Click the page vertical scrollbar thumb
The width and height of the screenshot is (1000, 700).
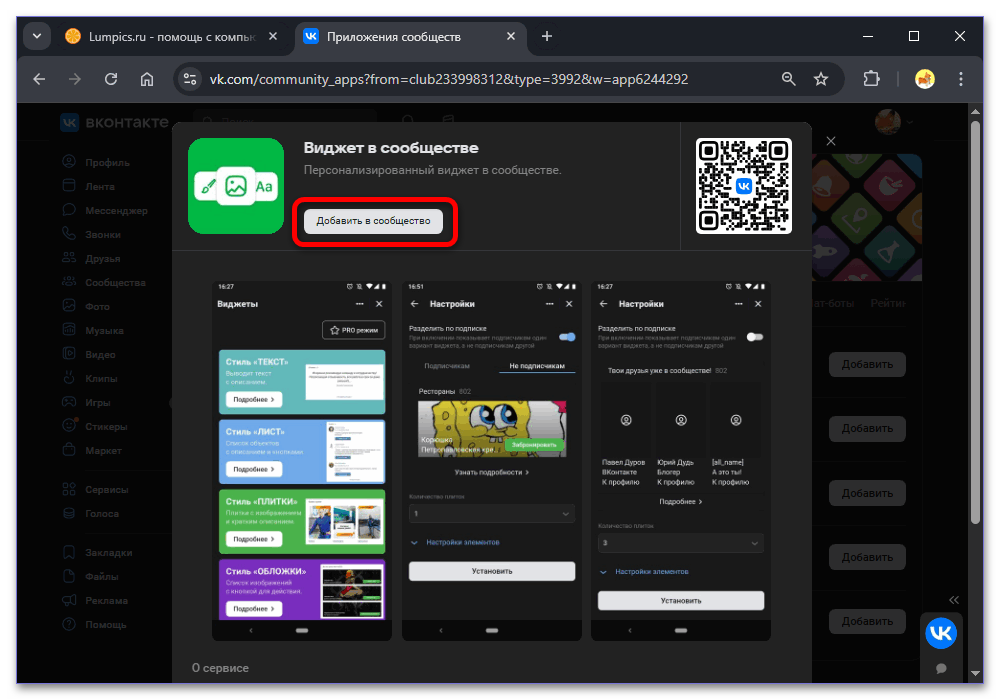click(975, 322)
